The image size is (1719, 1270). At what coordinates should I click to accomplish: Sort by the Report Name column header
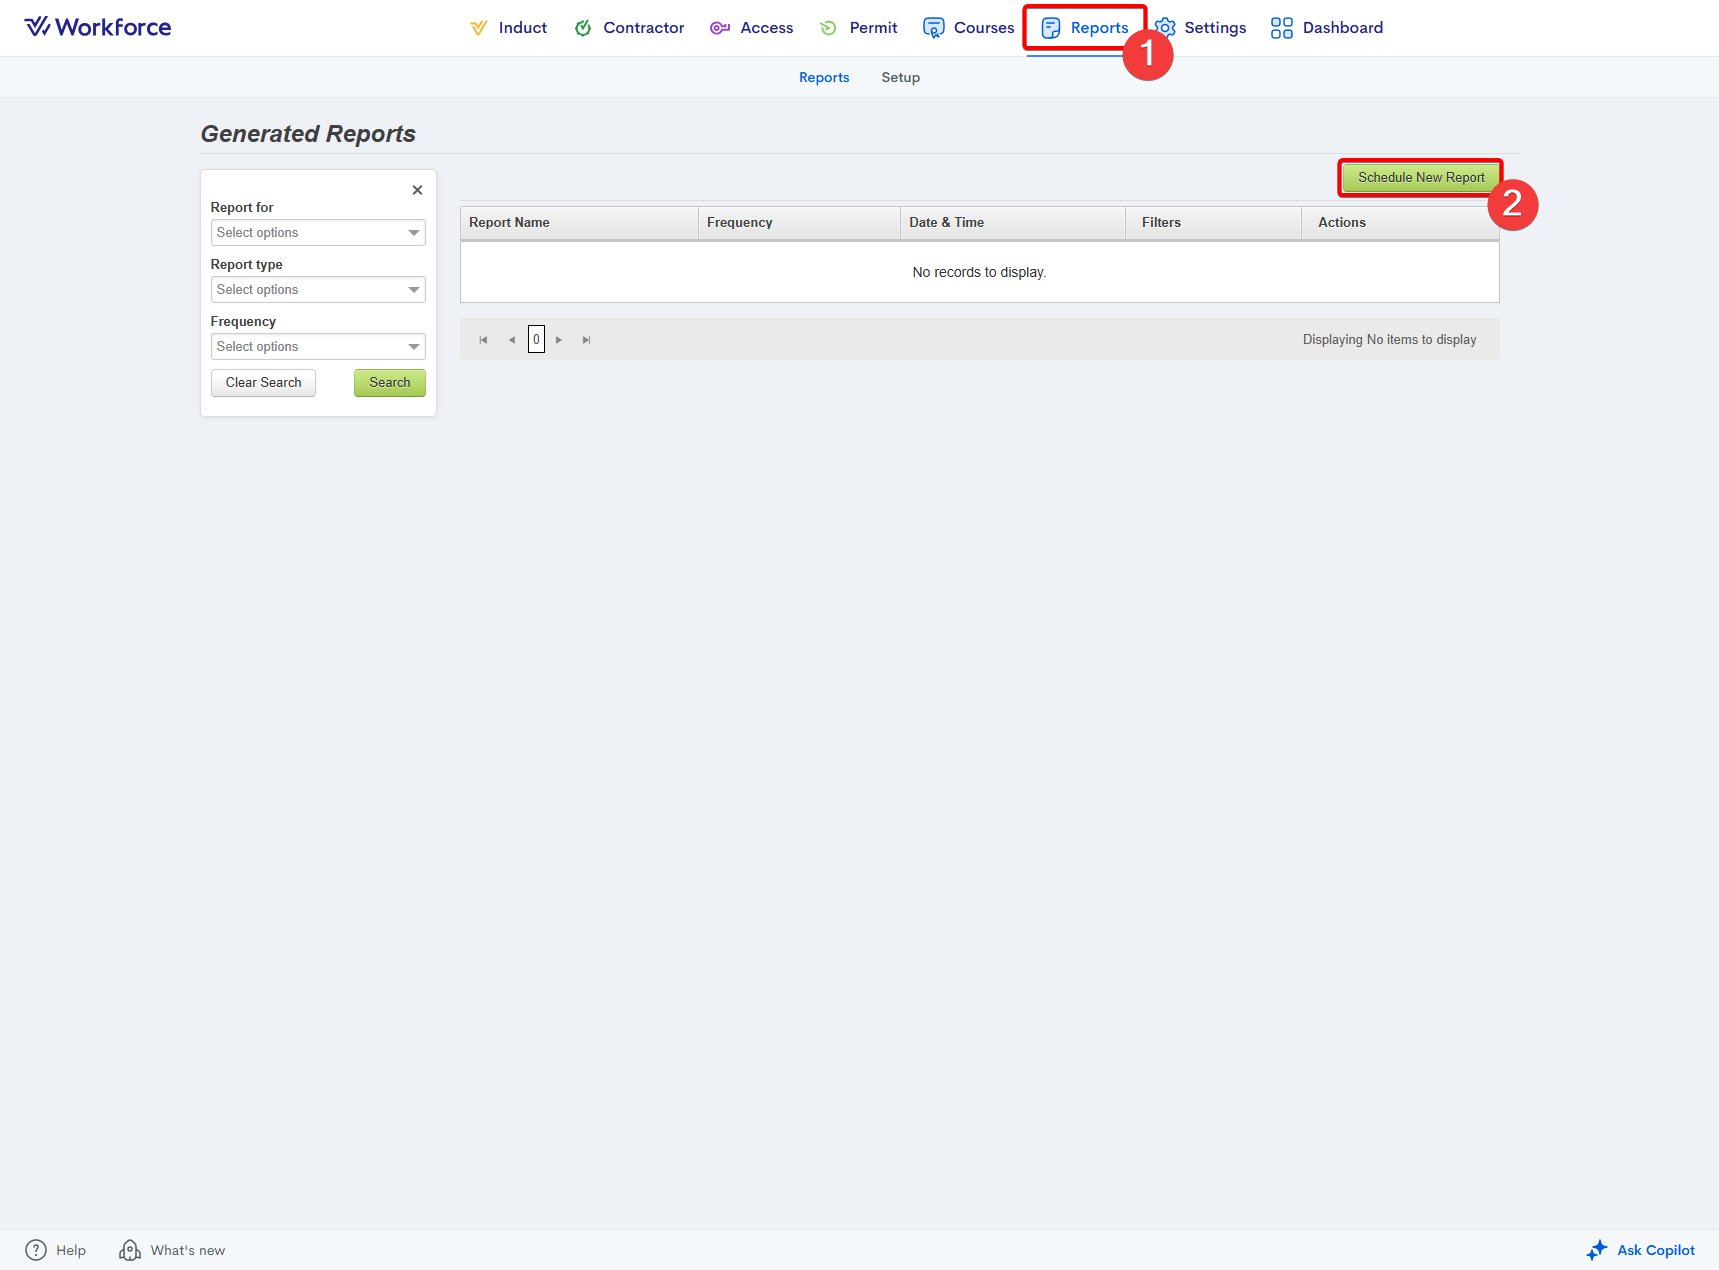pos(510,223)
